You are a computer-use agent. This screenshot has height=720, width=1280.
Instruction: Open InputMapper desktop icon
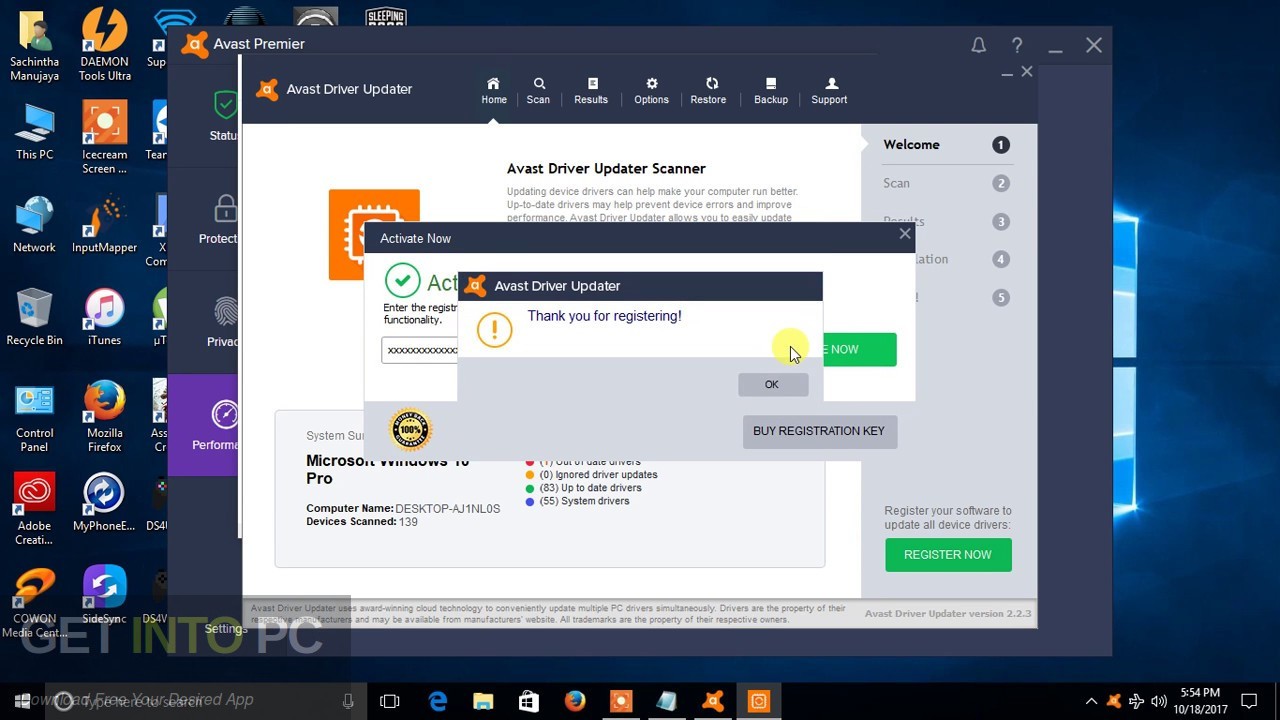[105, 225]
